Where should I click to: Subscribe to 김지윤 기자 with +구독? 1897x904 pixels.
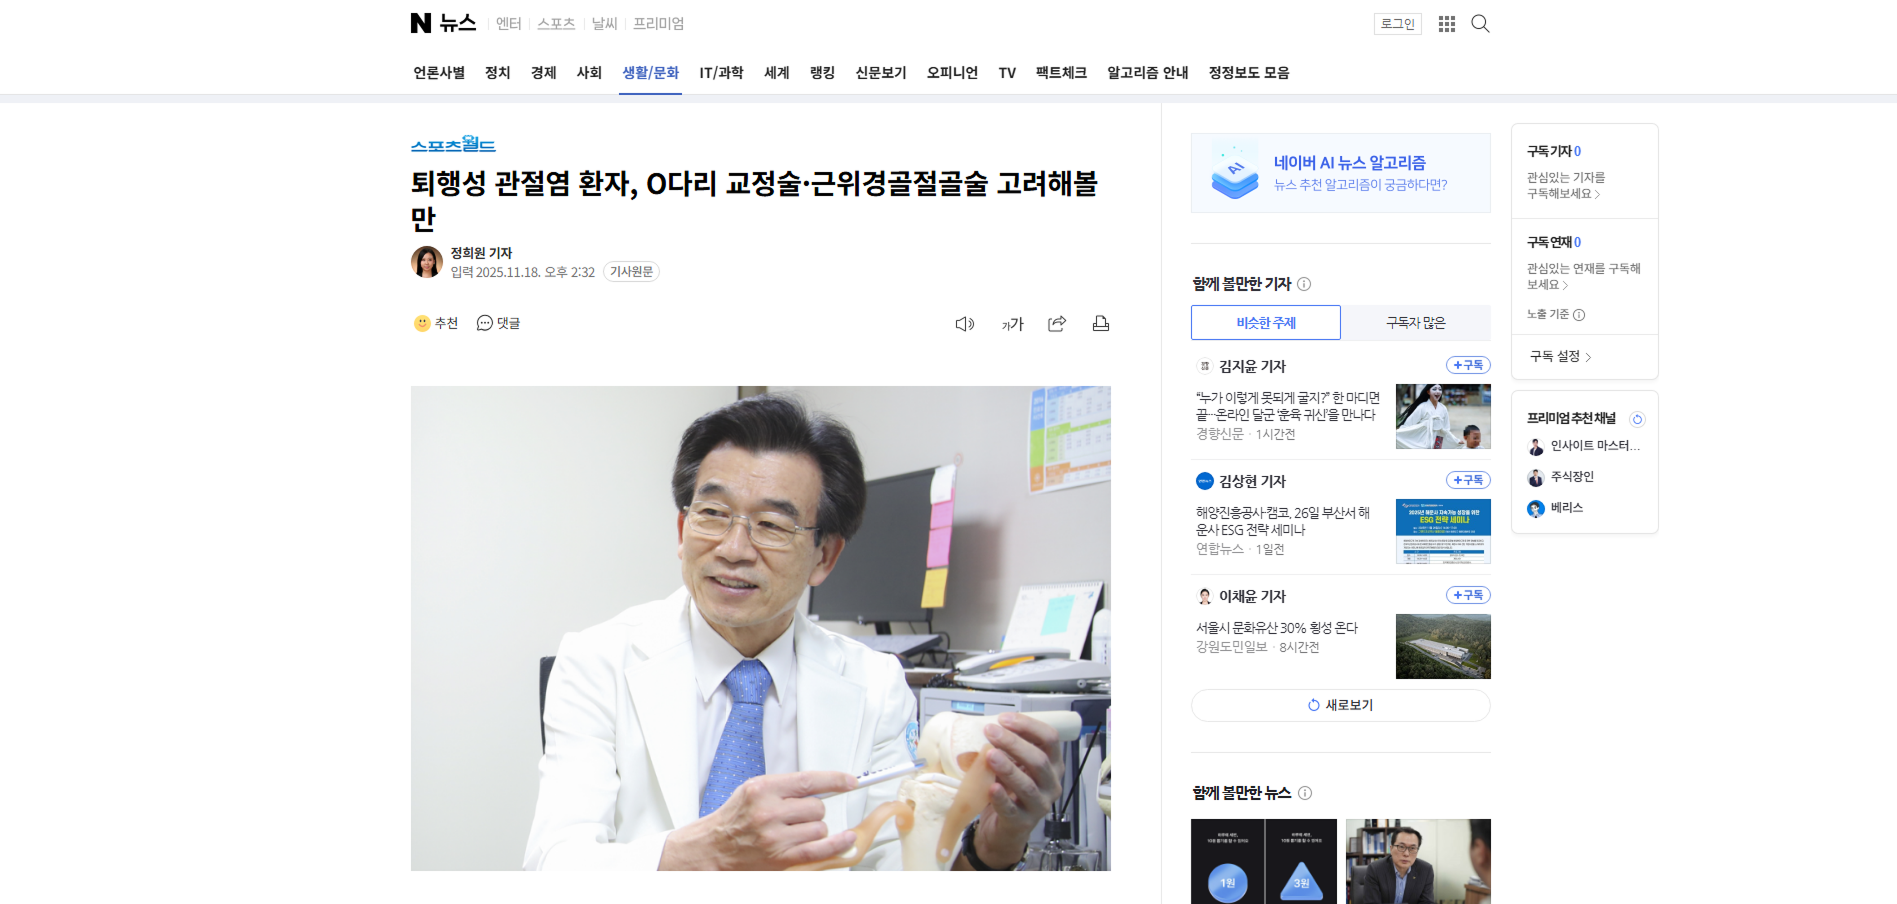pos(1467,365)
